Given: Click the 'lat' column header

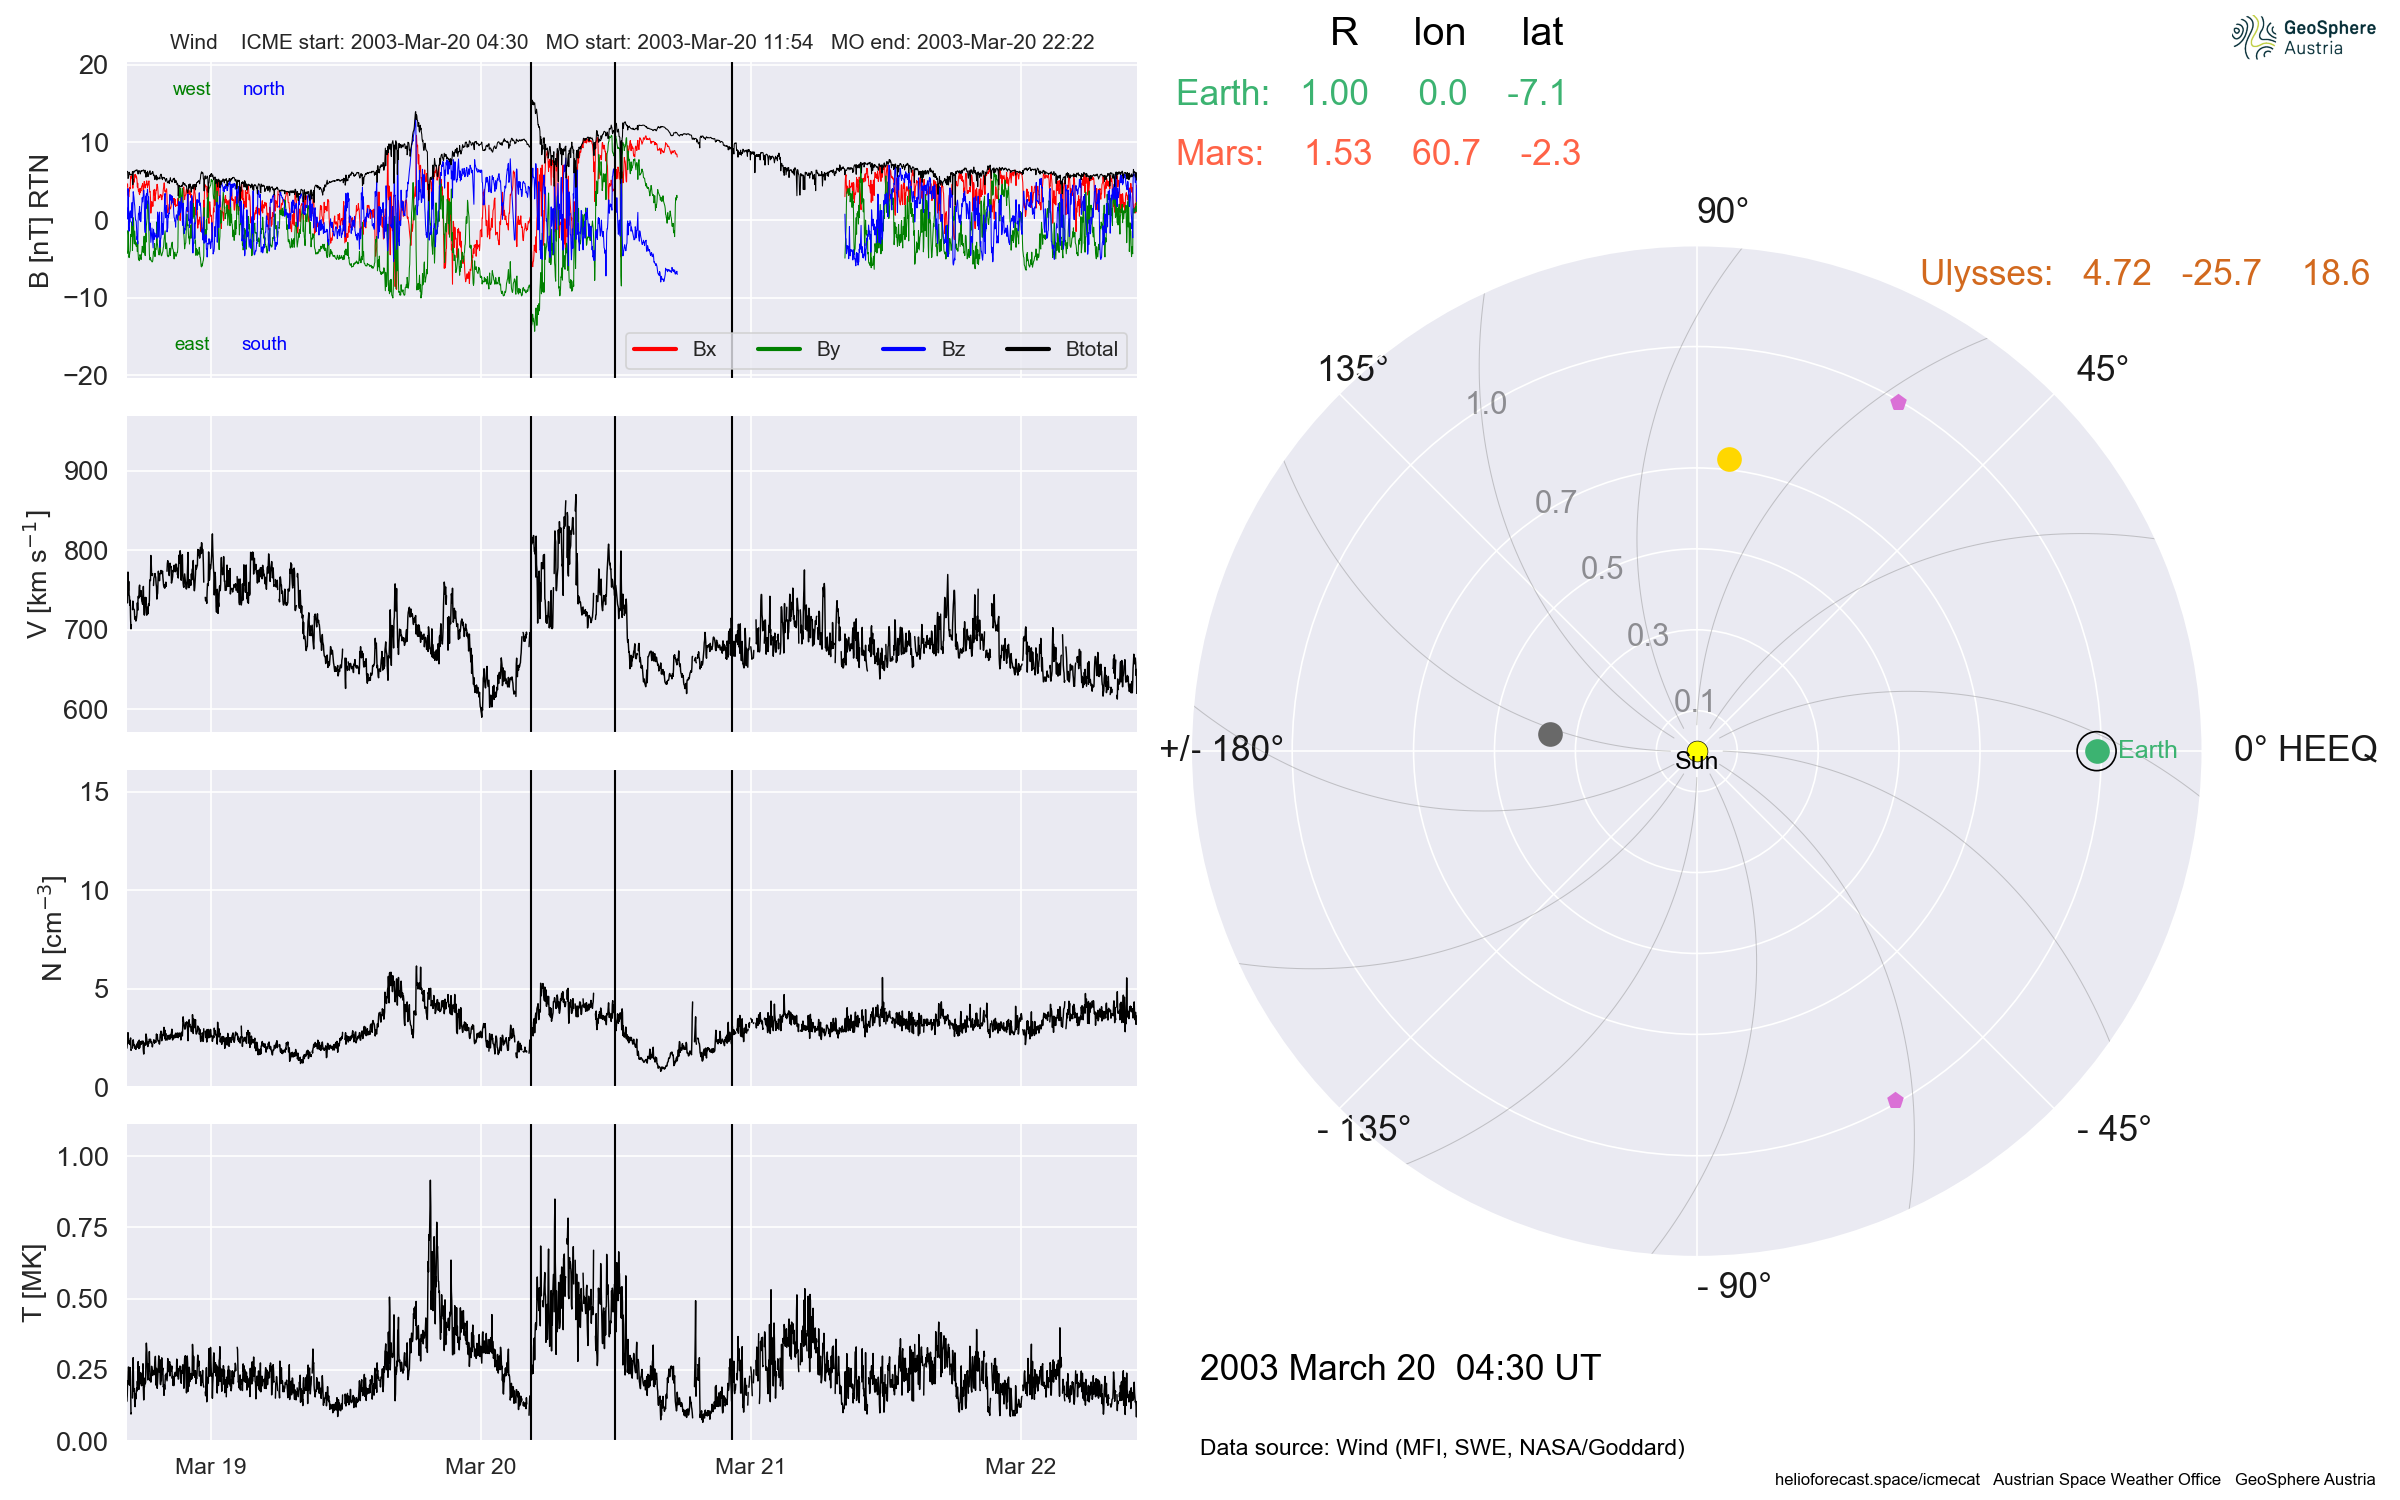Looking at the screenshot, I should [x=1542, y=32].
